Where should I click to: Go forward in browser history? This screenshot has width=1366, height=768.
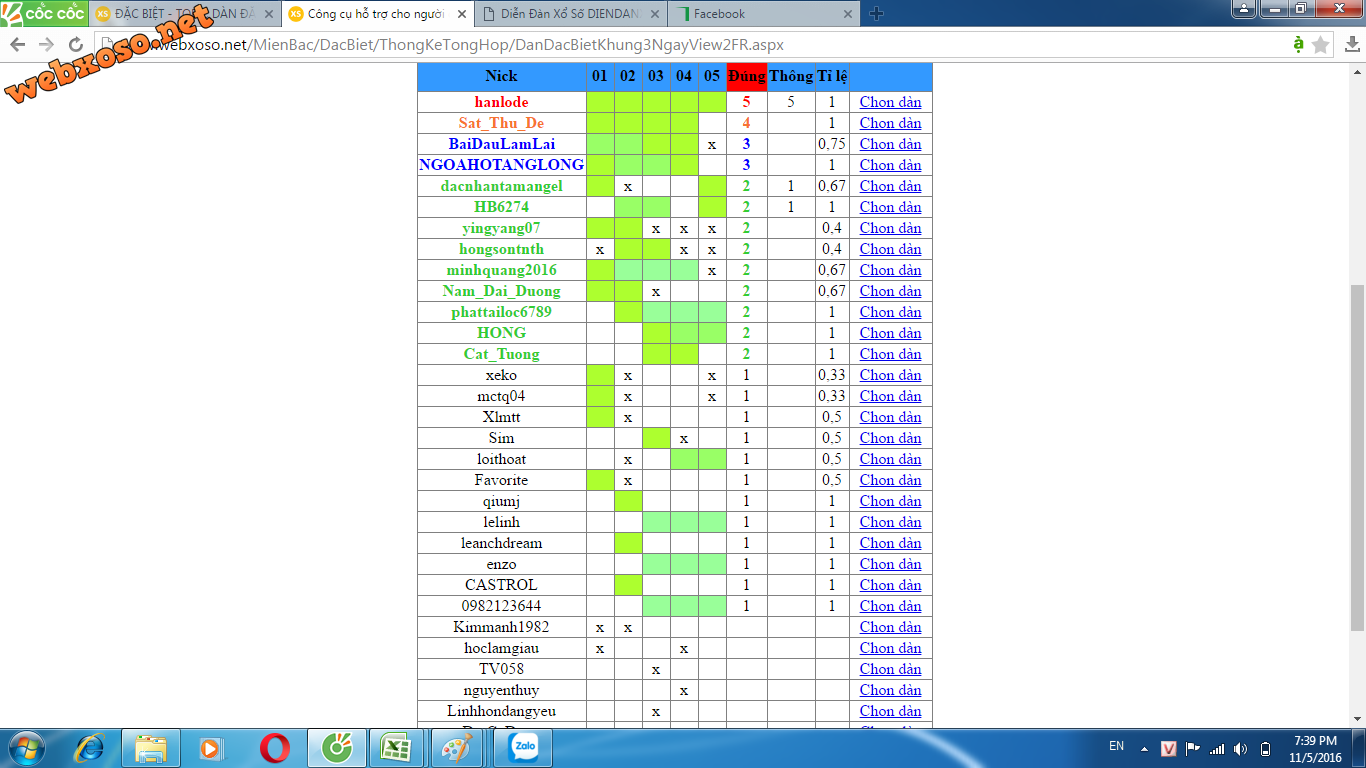46,45
